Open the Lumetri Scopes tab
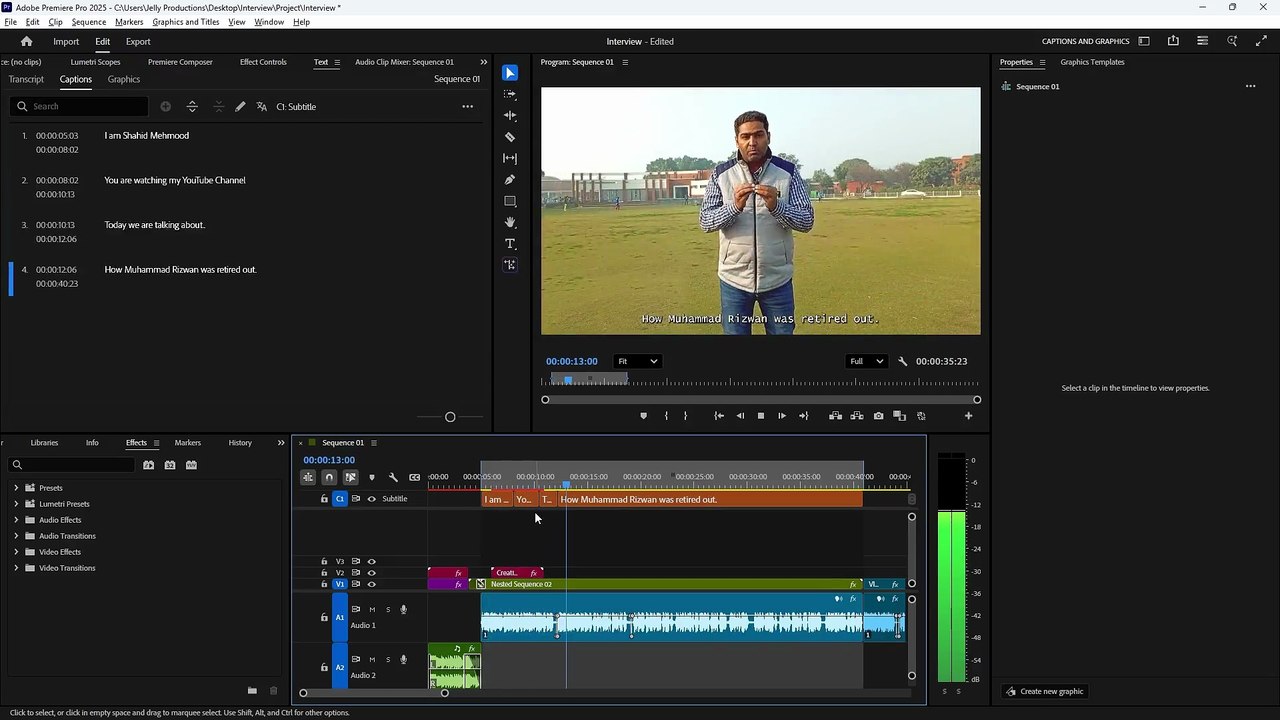Screen dimensions: 1280x720 (95, 62)
